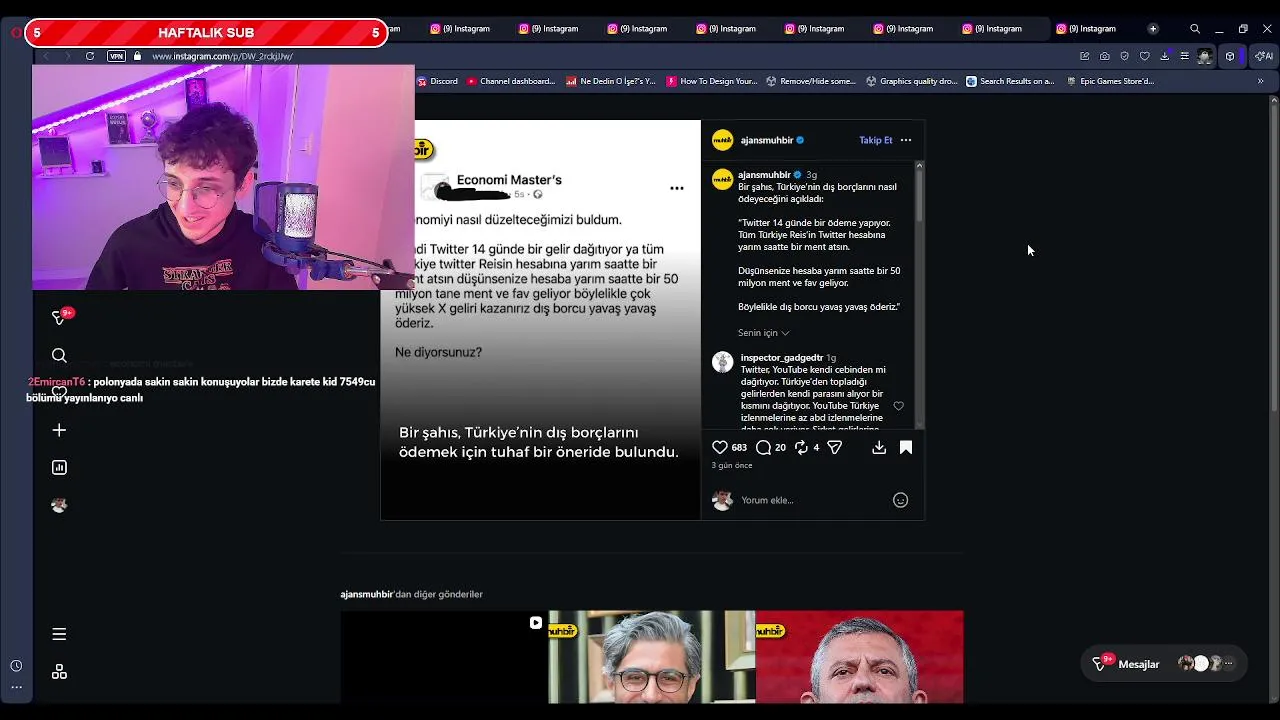1280x720 pixels.
Task: Click inspector_gadgedtr's profile picture
Action: (722, 362)
